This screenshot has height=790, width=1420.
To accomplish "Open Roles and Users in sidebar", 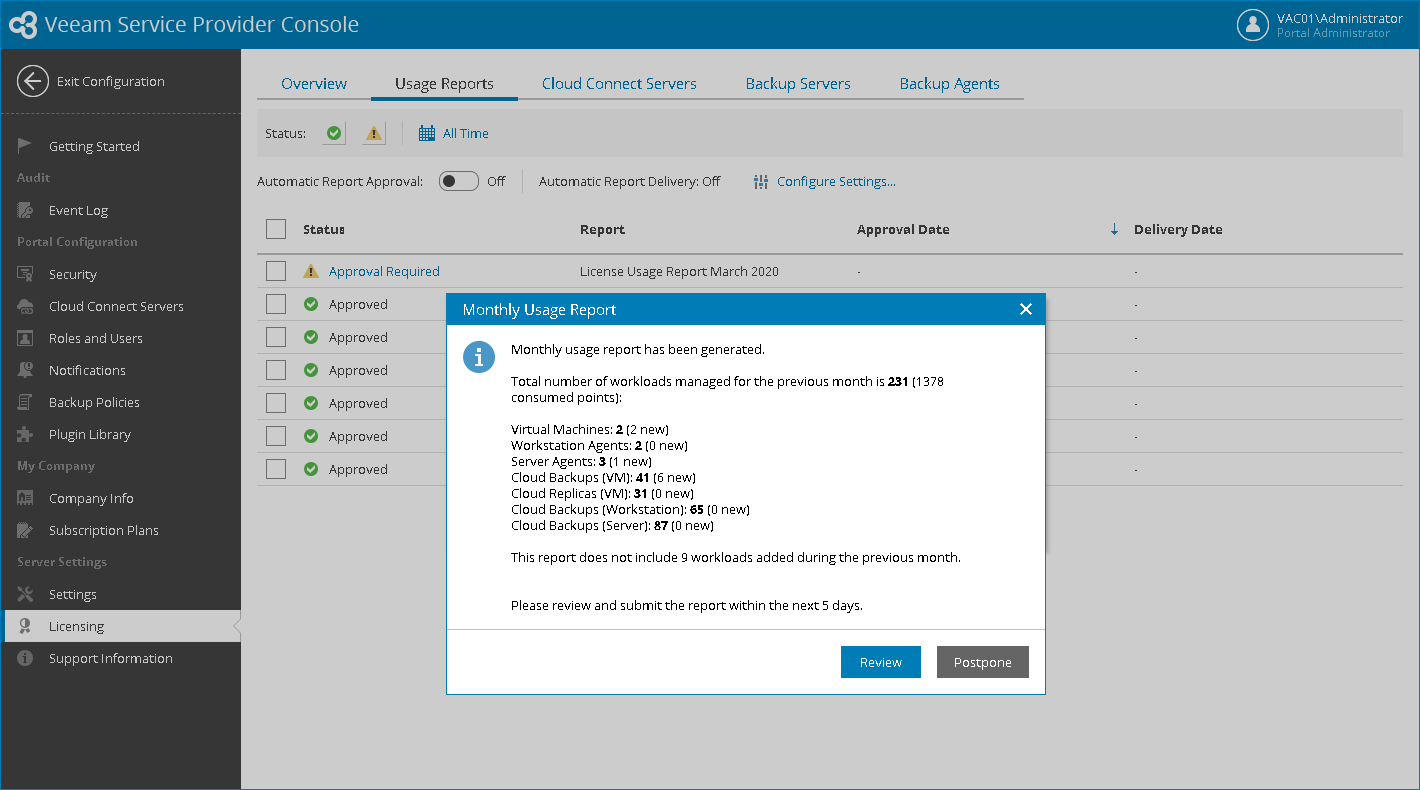I will point(96,338).
